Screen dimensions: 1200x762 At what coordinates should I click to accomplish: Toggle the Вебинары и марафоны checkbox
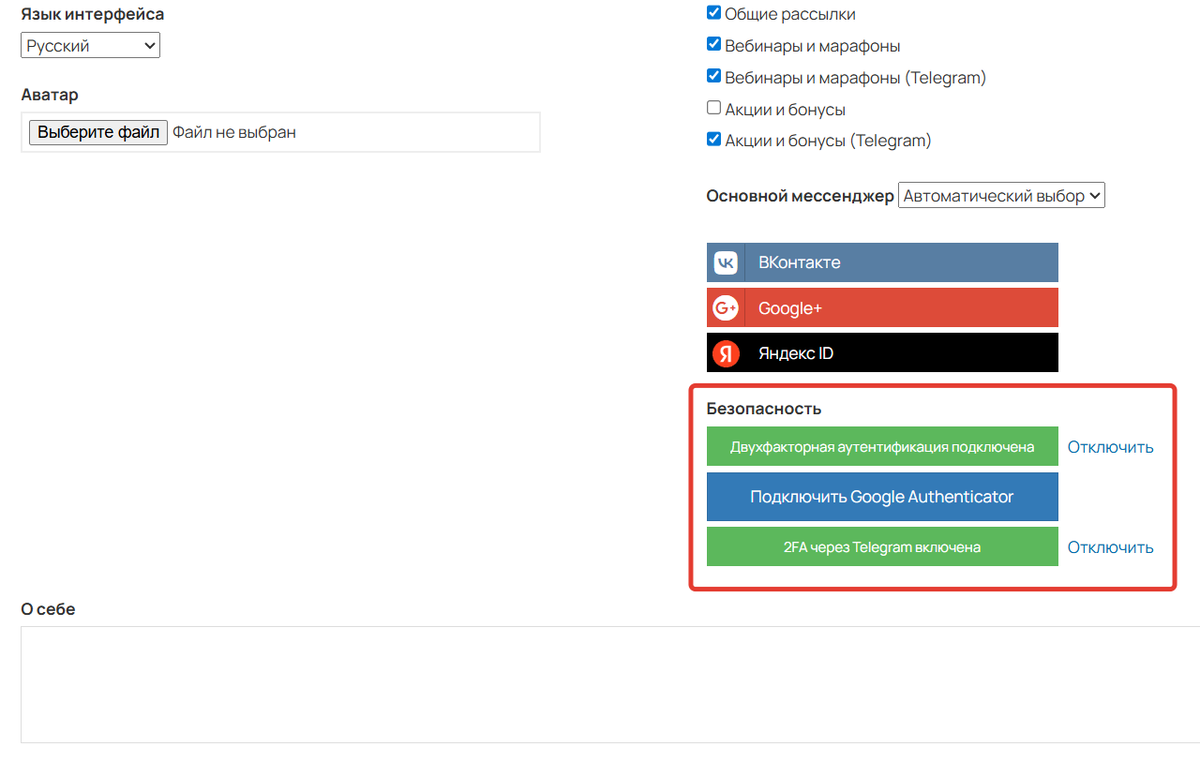pos(714,45)
